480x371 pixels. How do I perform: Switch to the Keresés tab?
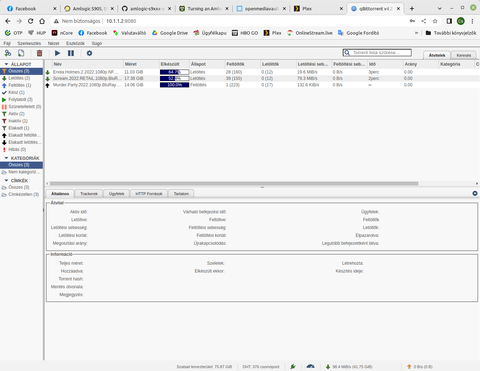464,55
